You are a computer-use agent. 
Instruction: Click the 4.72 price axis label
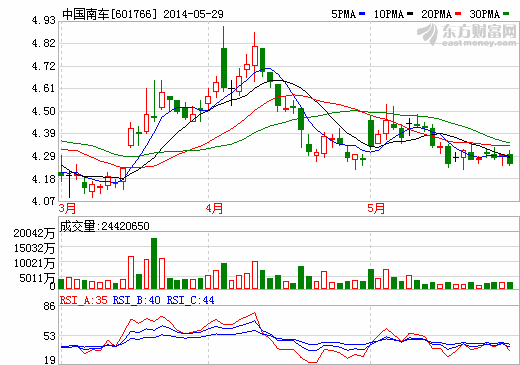[44, 66]
